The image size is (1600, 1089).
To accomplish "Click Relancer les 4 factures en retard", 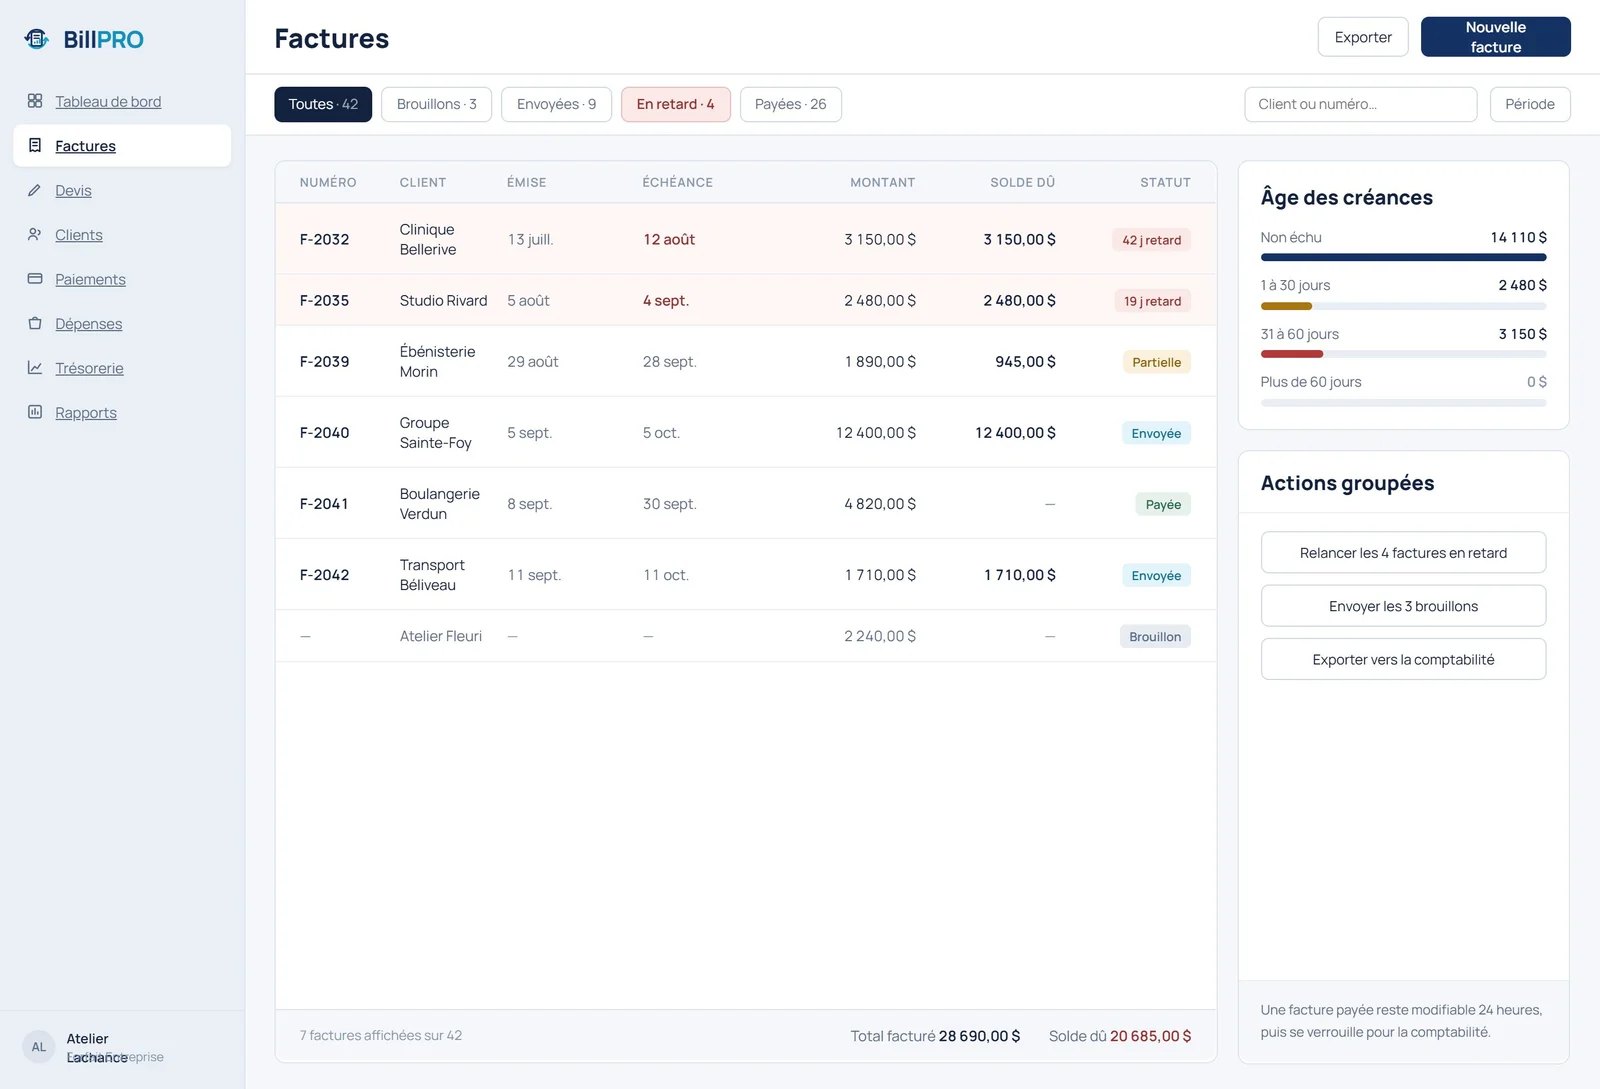I will coord(1403,552).
